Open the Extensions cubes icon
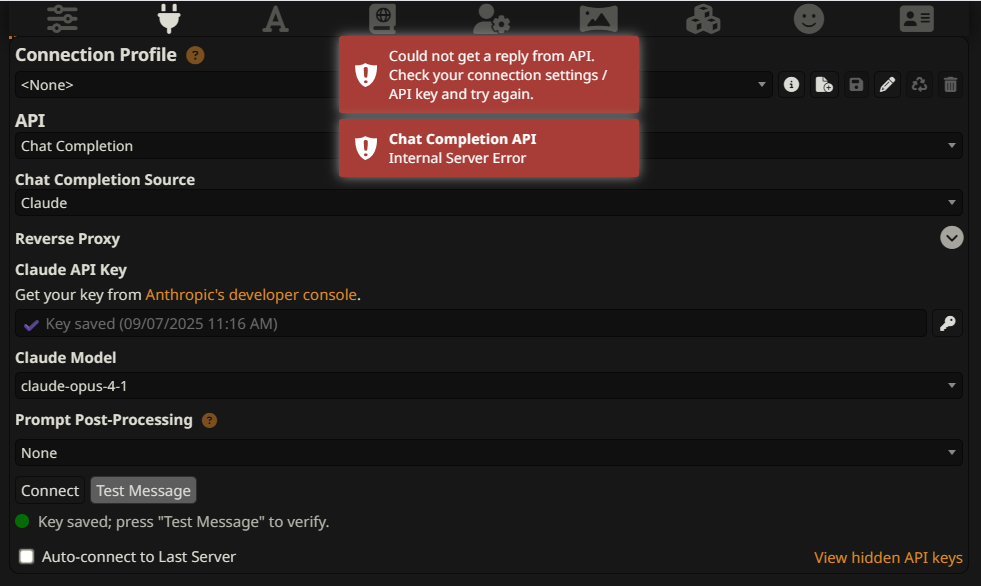Image resolution: width=981 pixels, height=586 pixels. 703,19
